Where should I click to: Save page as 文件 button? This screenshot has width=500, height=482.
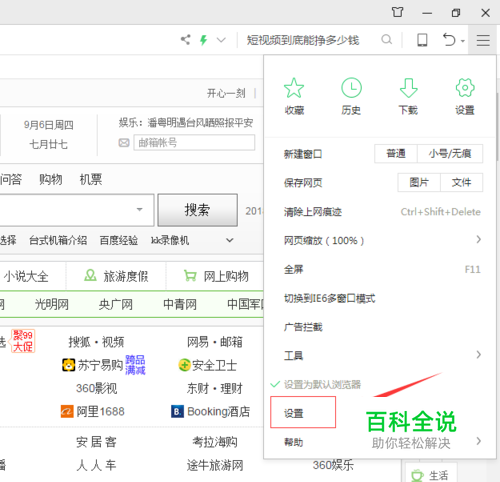click(461, 182)
